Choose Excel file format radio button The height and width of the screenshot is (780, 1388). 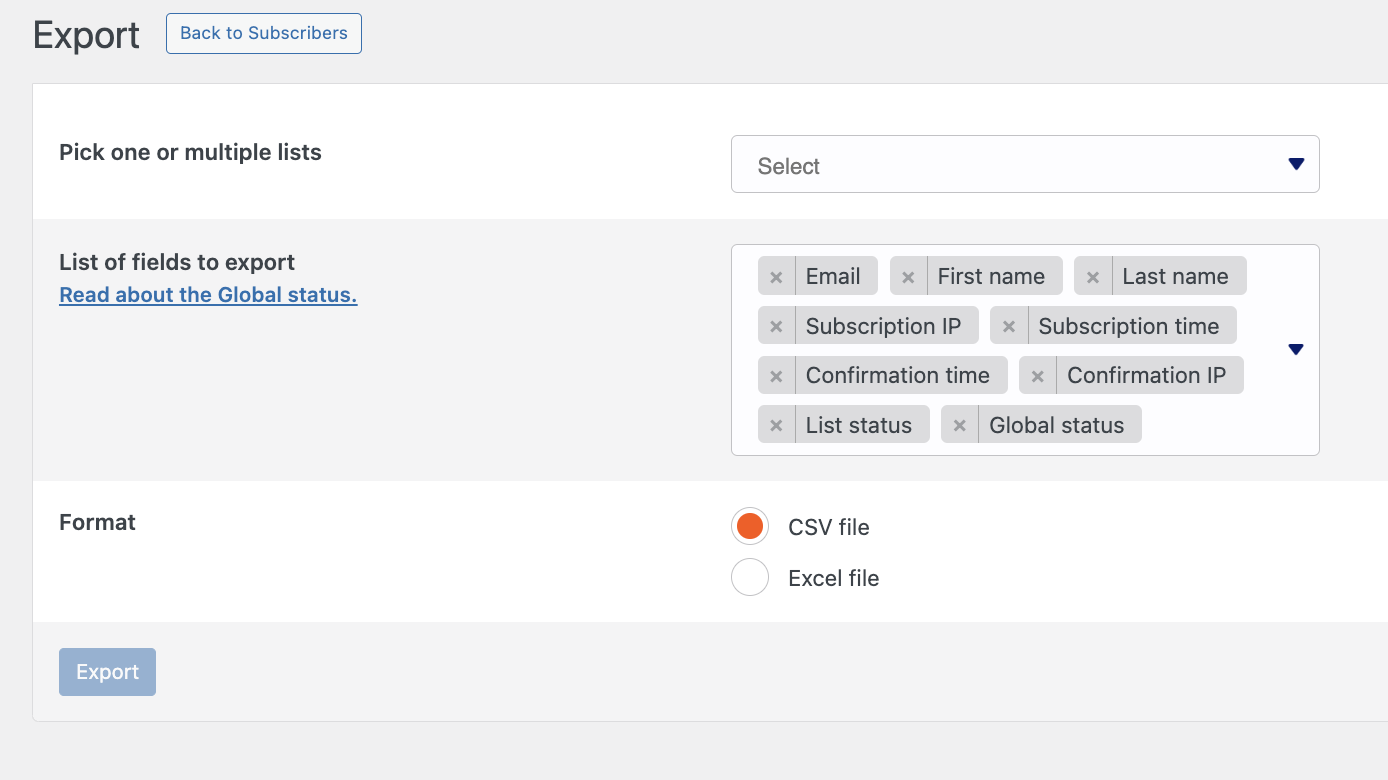pyautogui.click(x=750, y=578)
